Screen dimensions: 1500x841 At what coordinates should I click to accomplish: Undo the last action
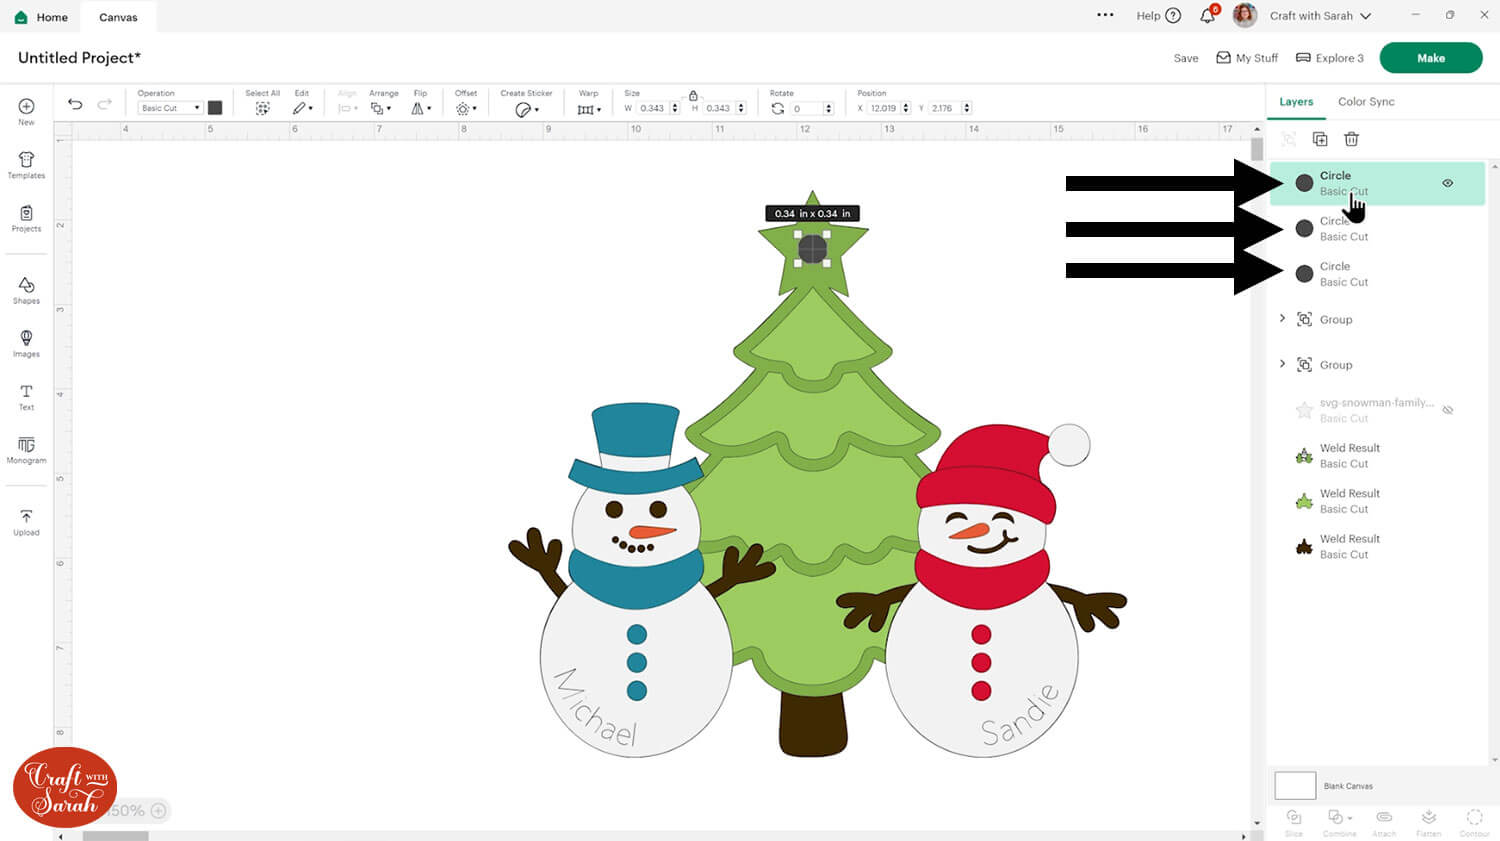coord(75,104)
